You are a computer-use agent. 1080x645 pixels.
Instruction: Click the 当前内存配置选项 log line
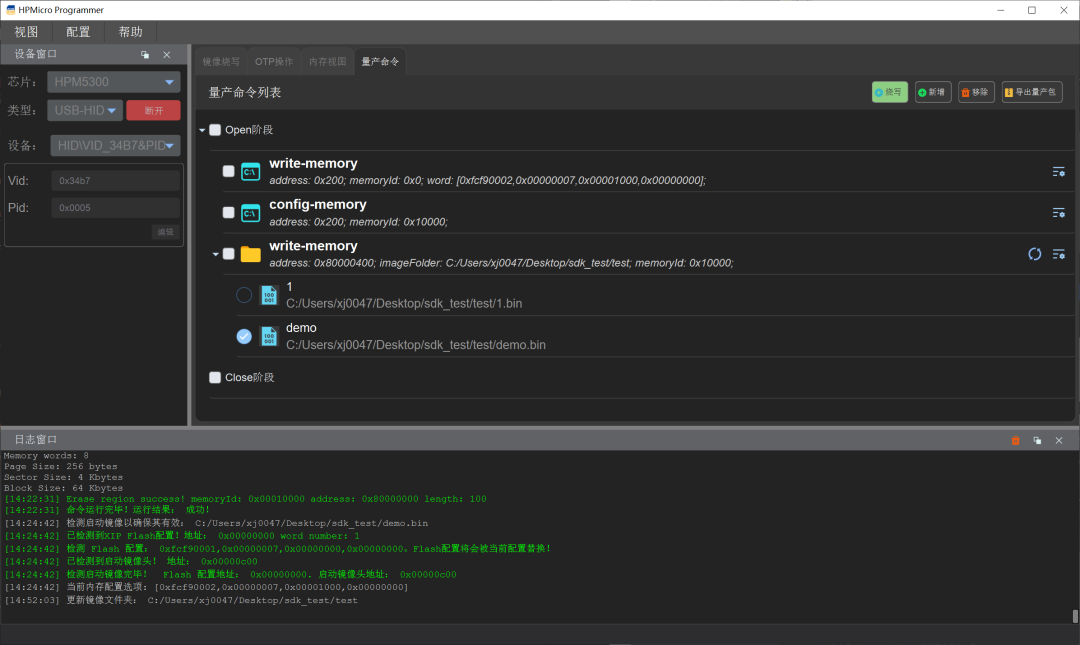(207, 587)
